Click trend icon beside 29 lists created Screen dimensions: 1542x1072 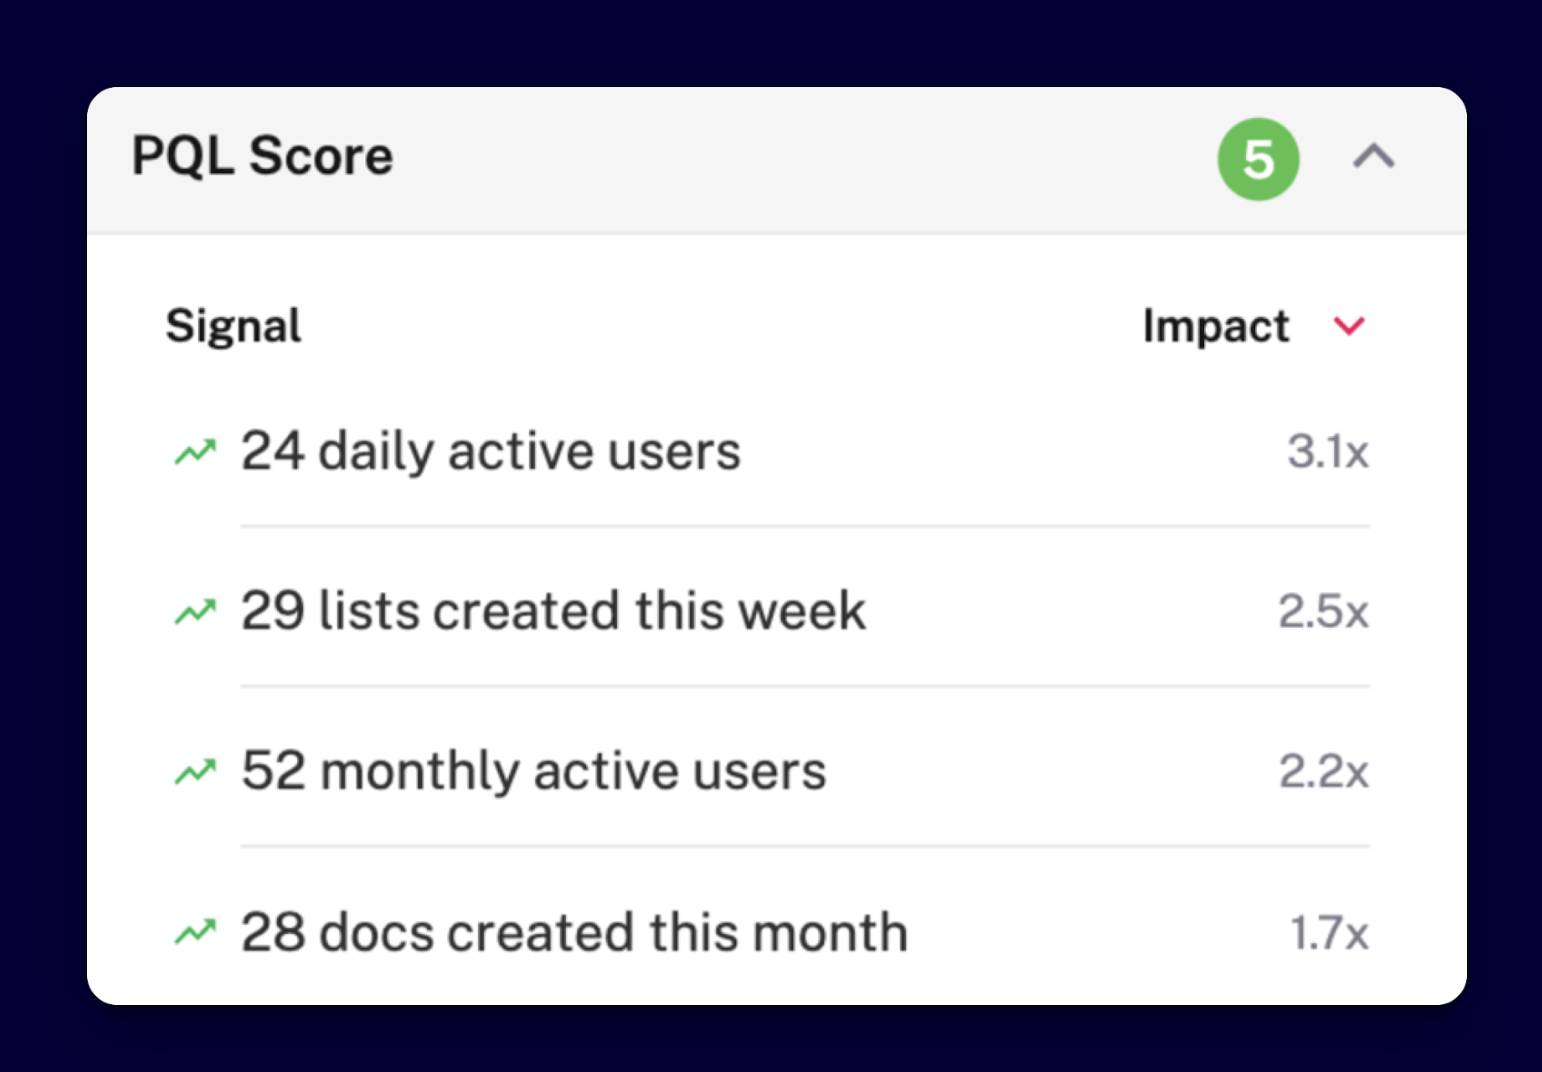[195, 611]
